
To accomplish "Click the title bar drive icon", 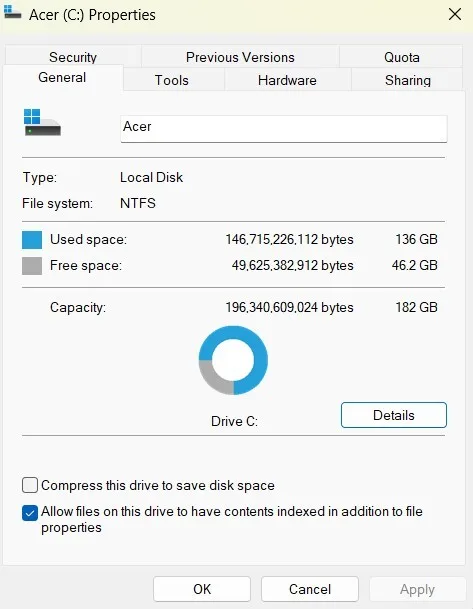I will click(x=12, y=12).
